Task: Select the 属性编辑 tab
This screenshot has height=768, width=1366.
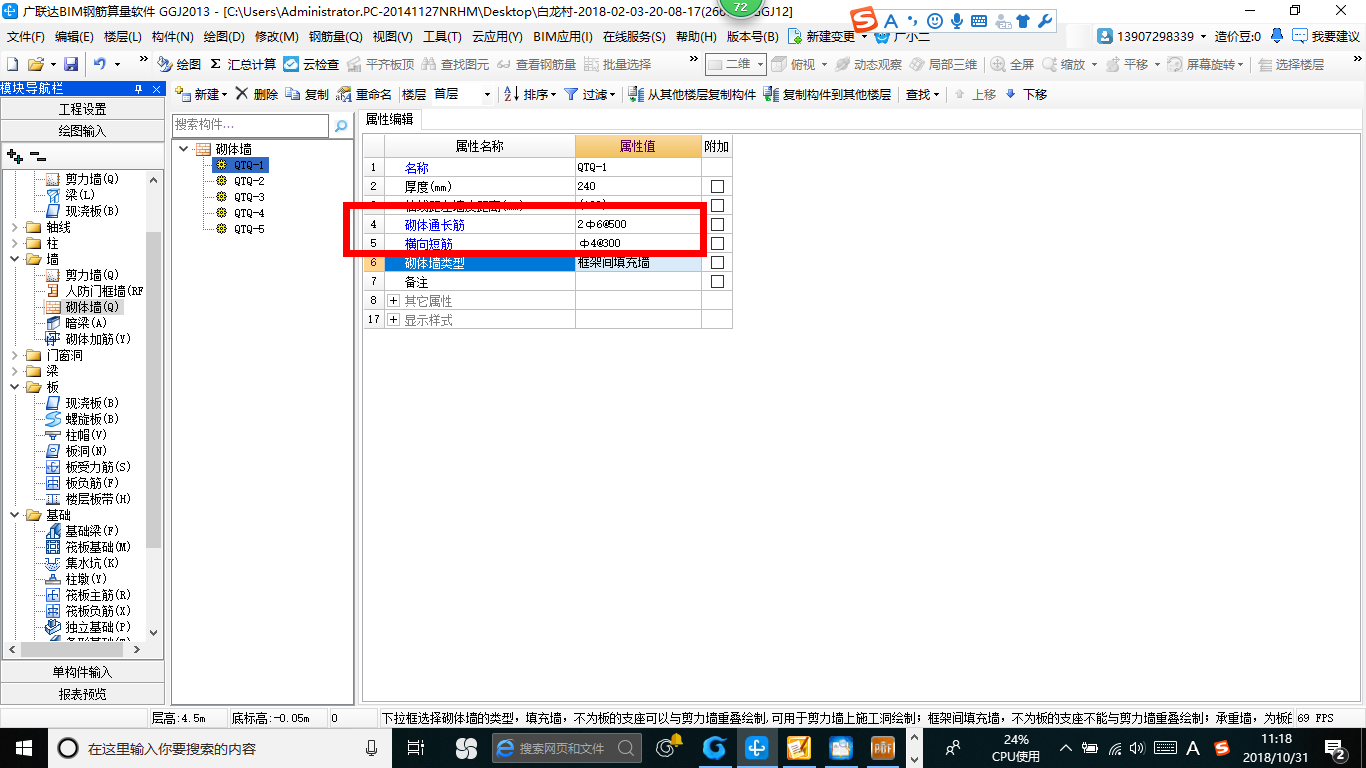Action: point(389,119)
